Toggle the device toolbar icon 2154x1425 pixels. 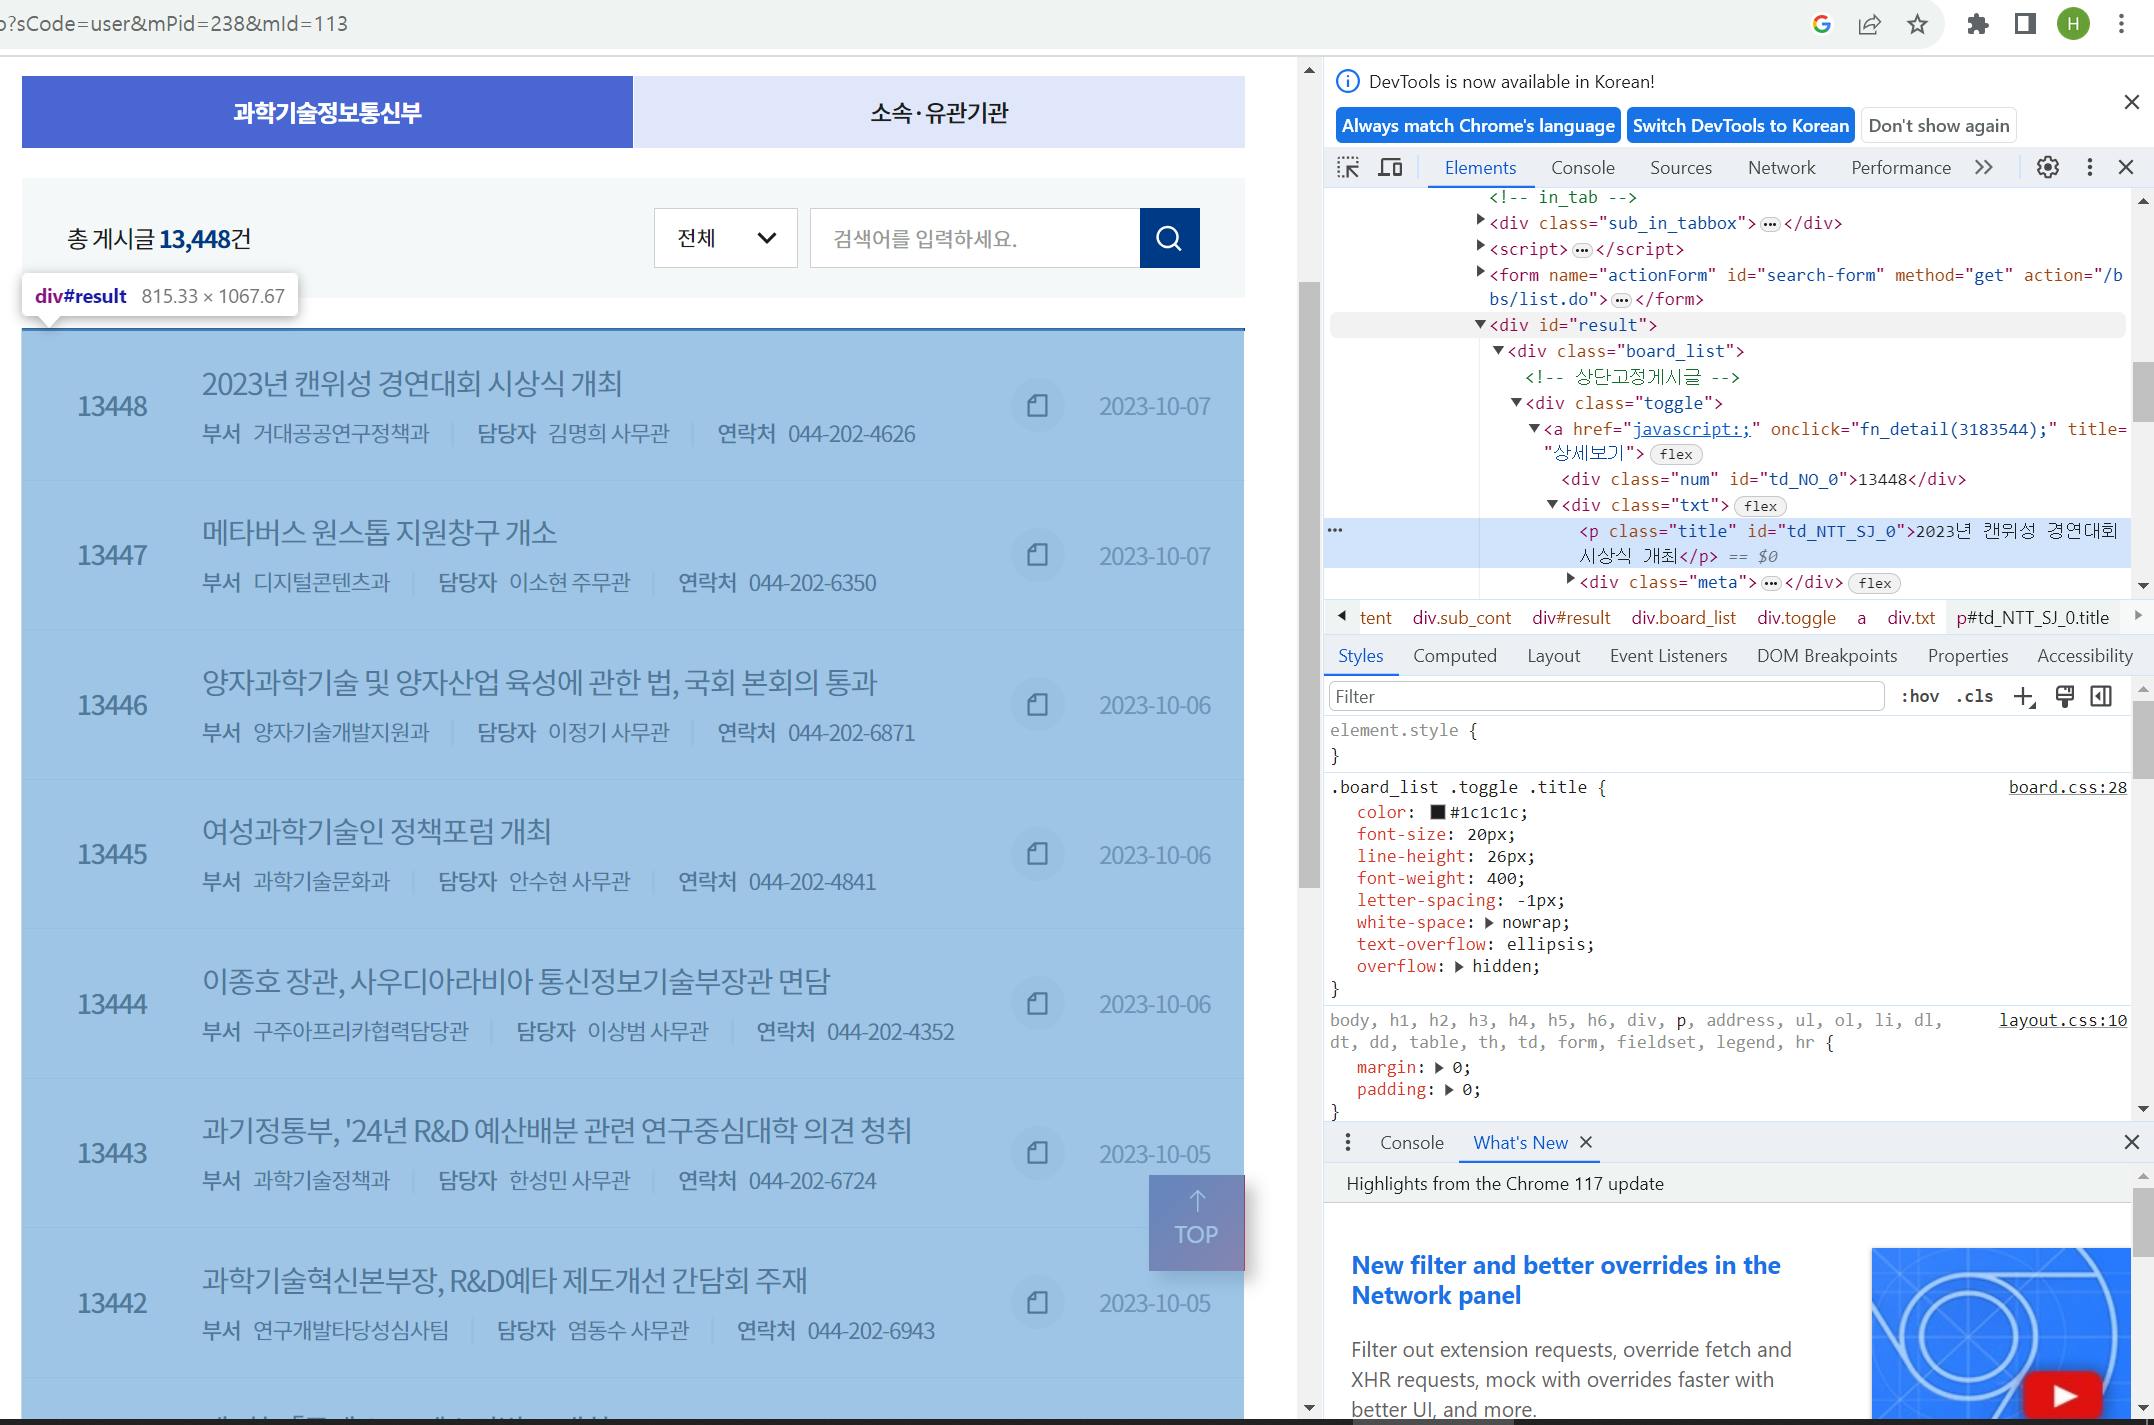coord(1390,168)
